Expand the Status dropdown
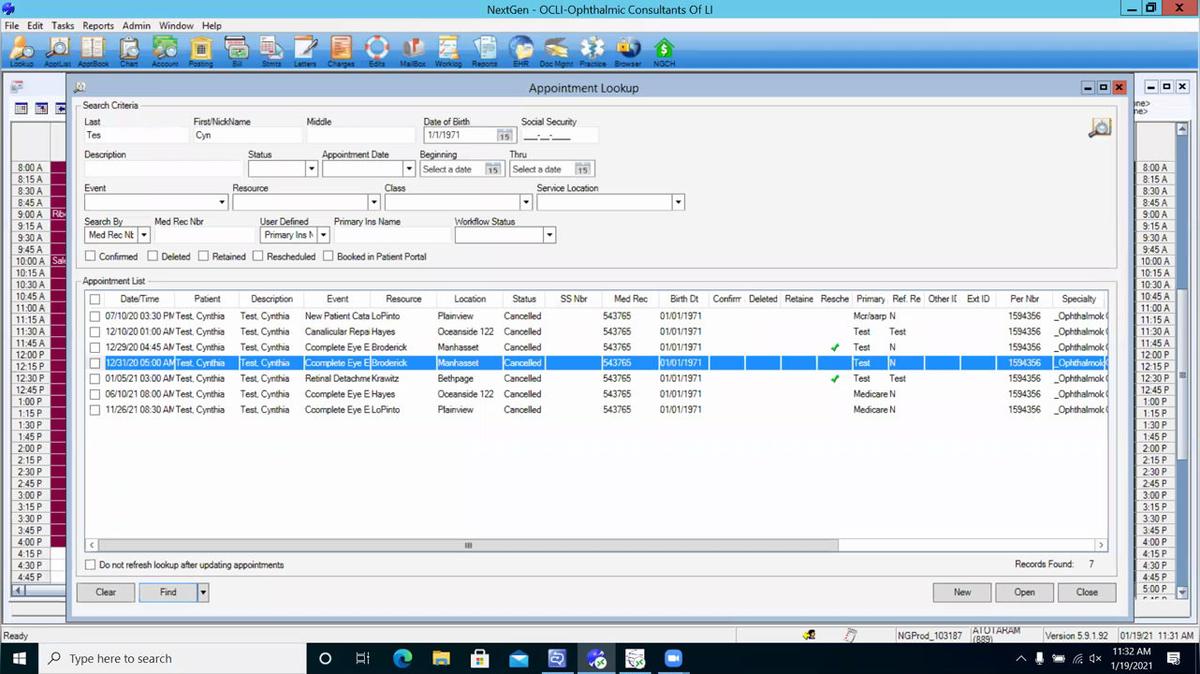 tap(311, 169)
